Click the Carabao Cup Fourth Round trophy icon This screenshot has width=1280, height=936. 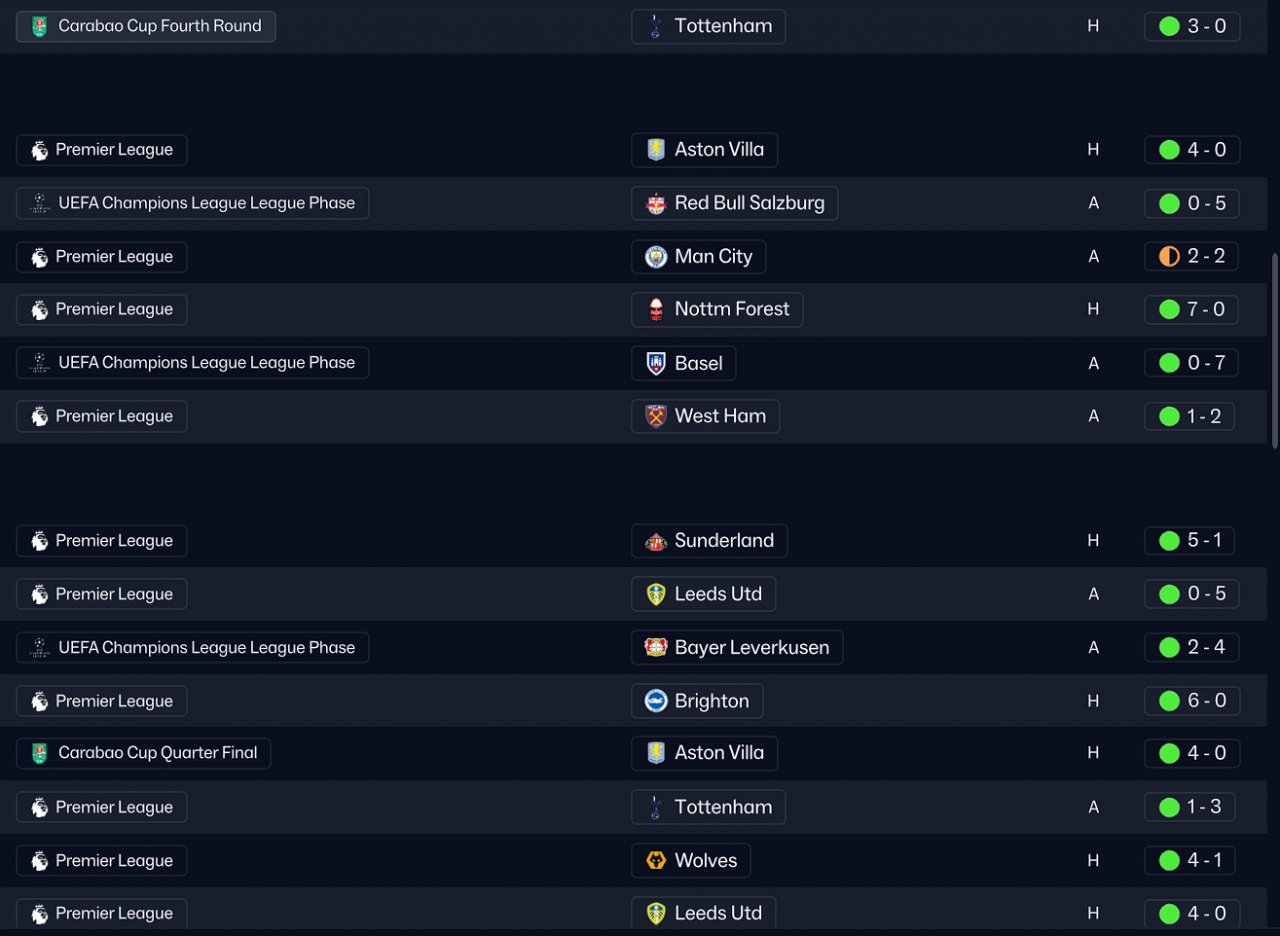coord(39,27)
